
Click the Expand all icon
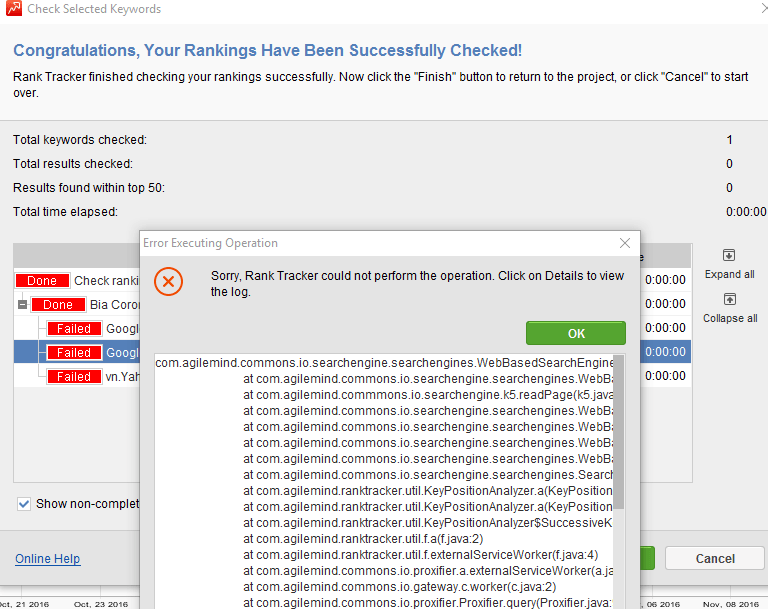(729, 255)
